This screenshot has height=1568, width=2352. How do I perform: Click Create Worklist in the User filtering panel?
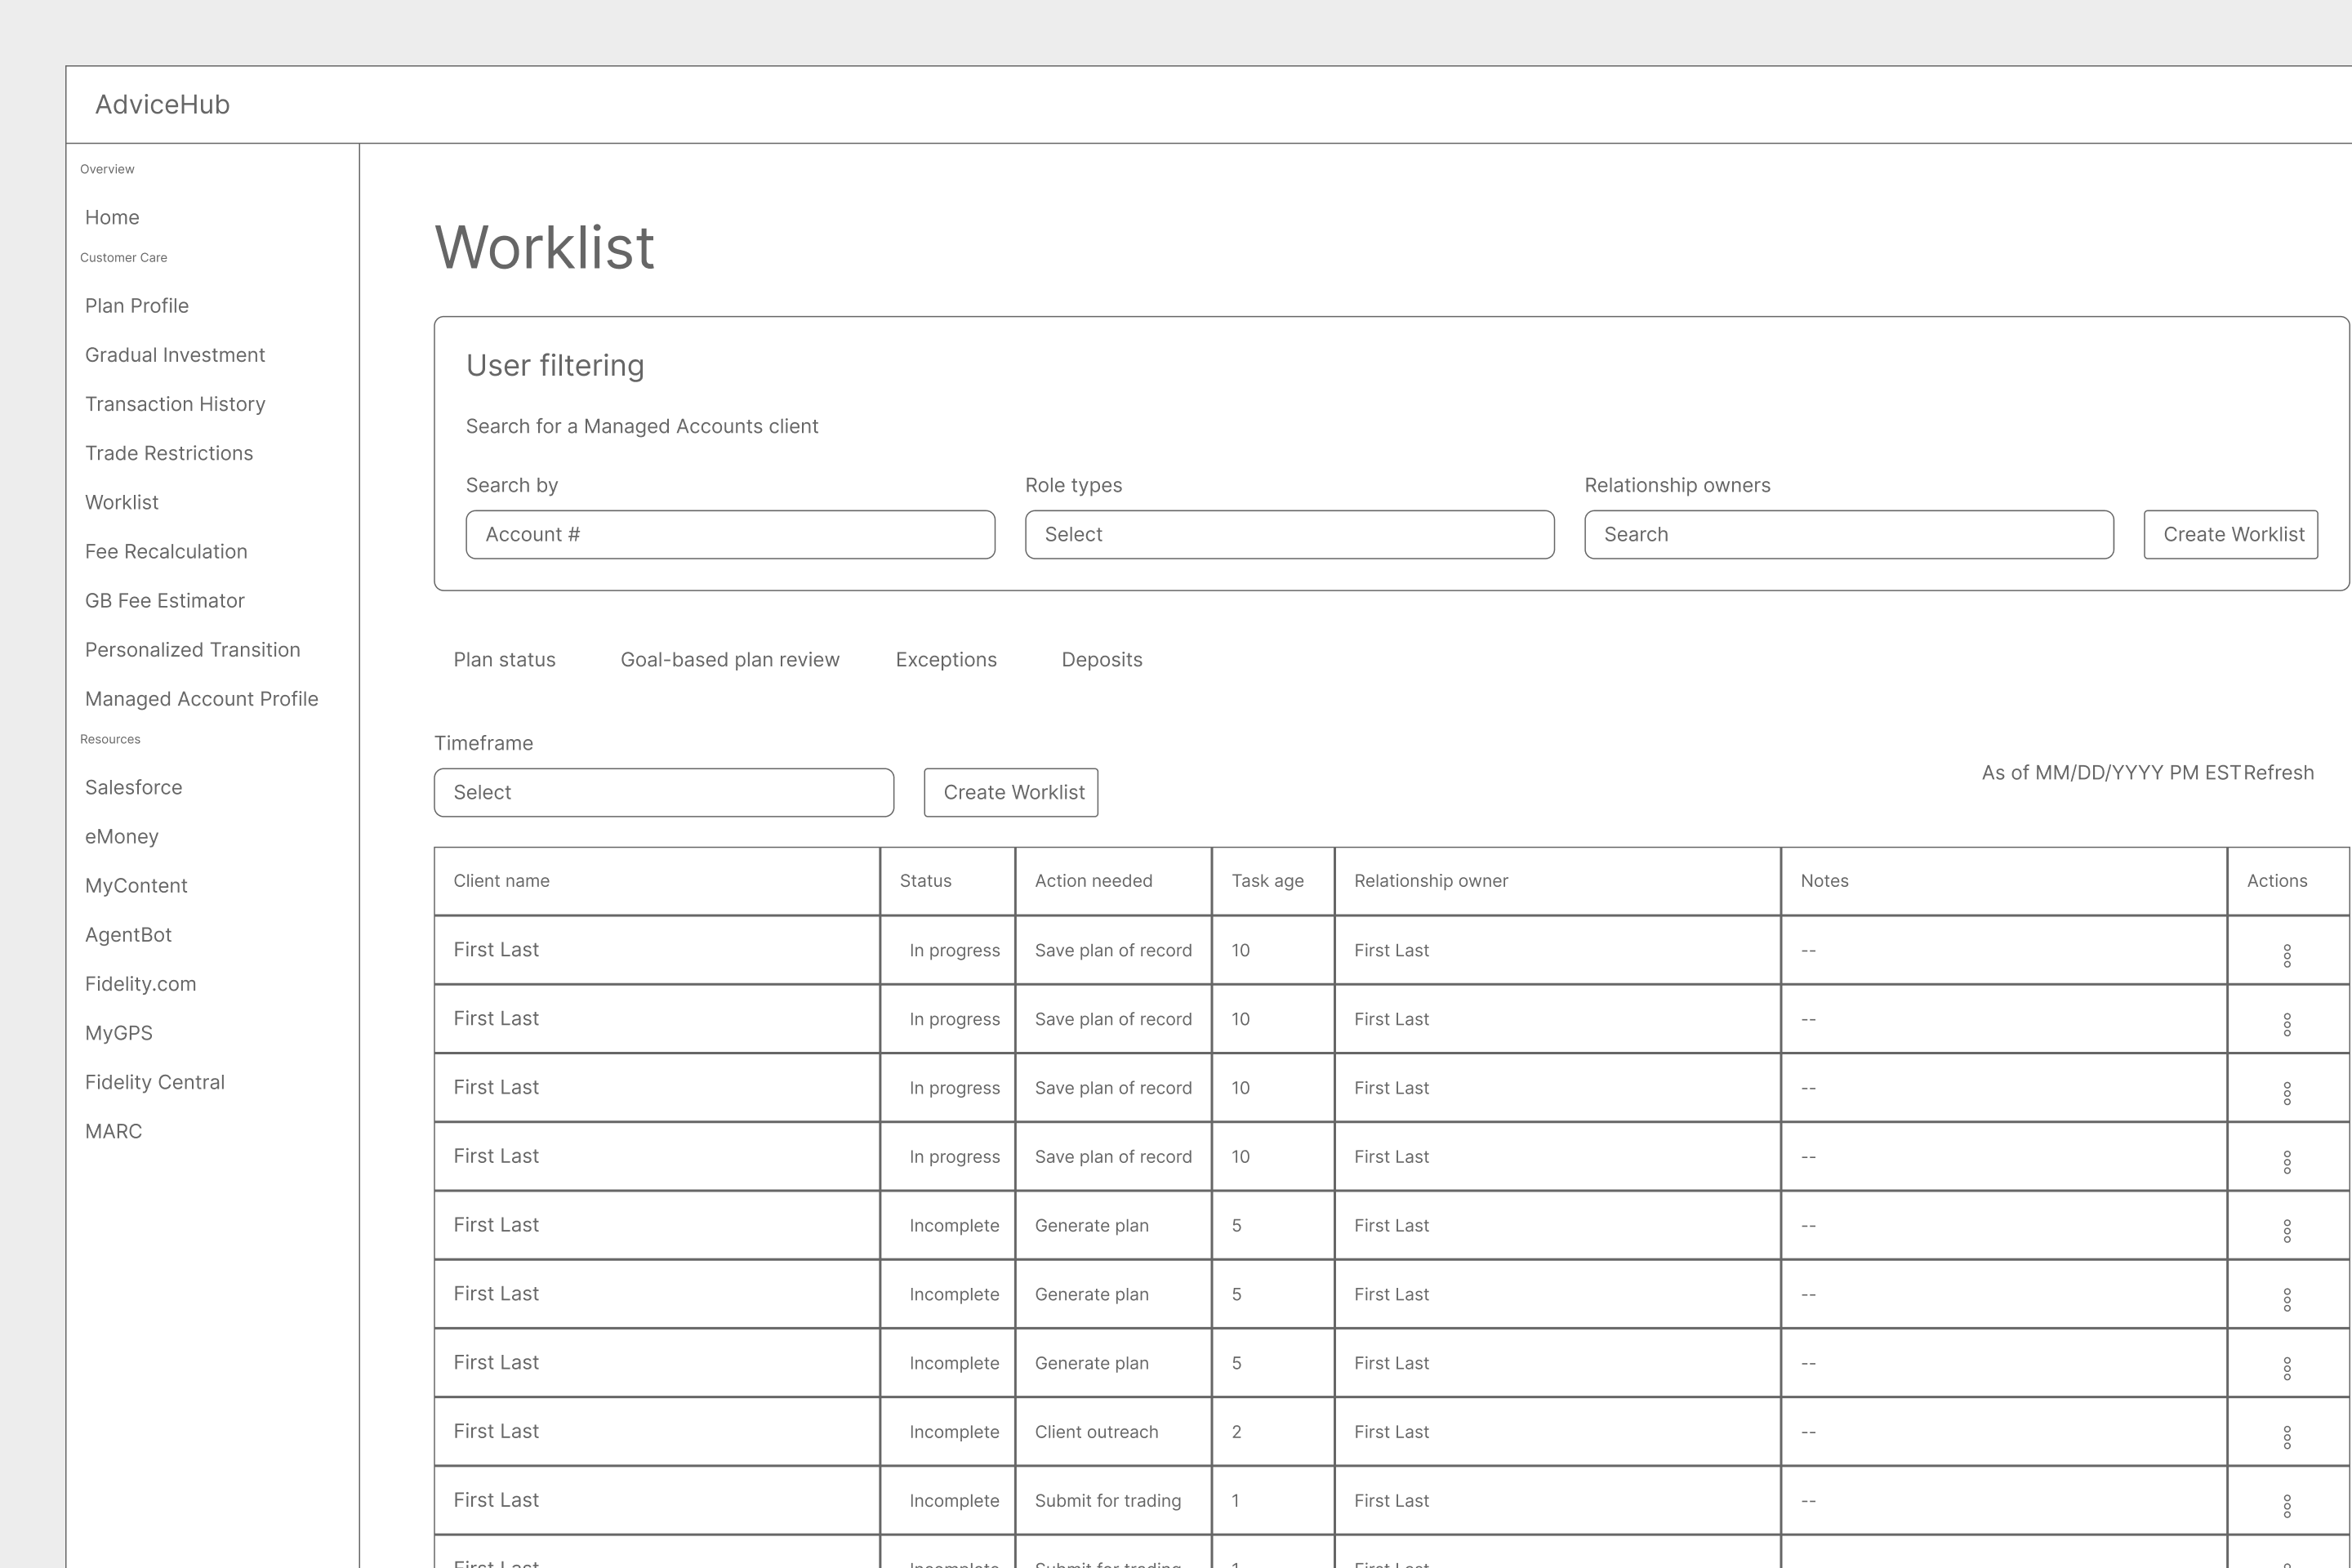(x=2230, y=534)
